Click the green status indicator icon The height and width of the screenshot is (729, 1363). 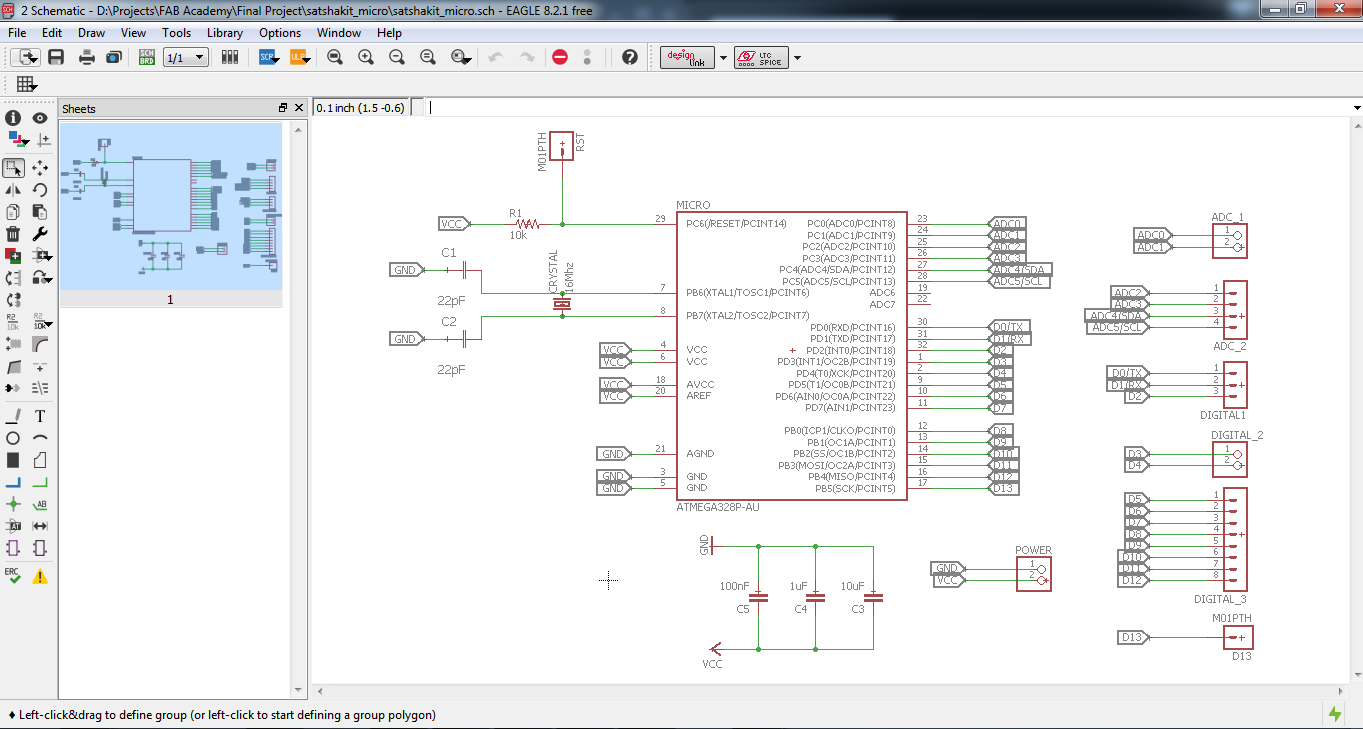click(x=1334, y=713)
